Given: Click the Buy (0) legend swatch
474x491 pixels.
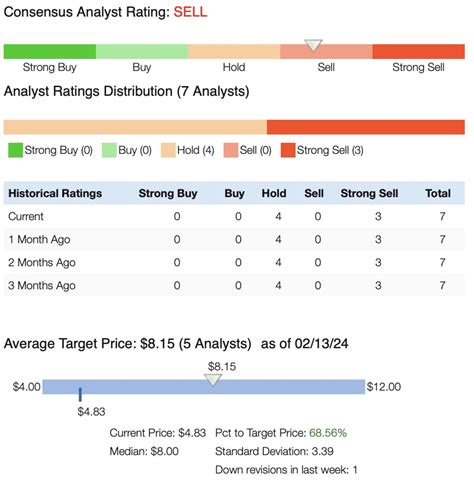Looking at the screenshot, I should point(109,150).
